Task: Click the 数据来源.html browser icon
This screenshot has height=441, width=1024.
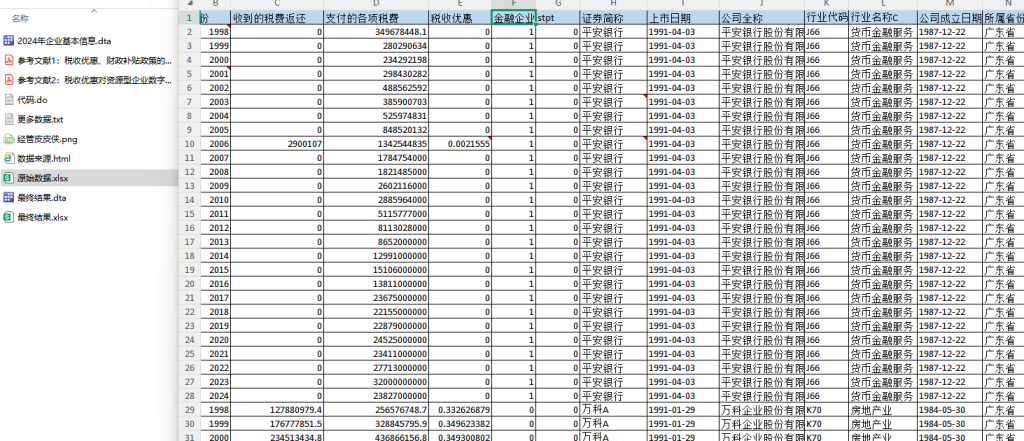Action: point(8,158)
